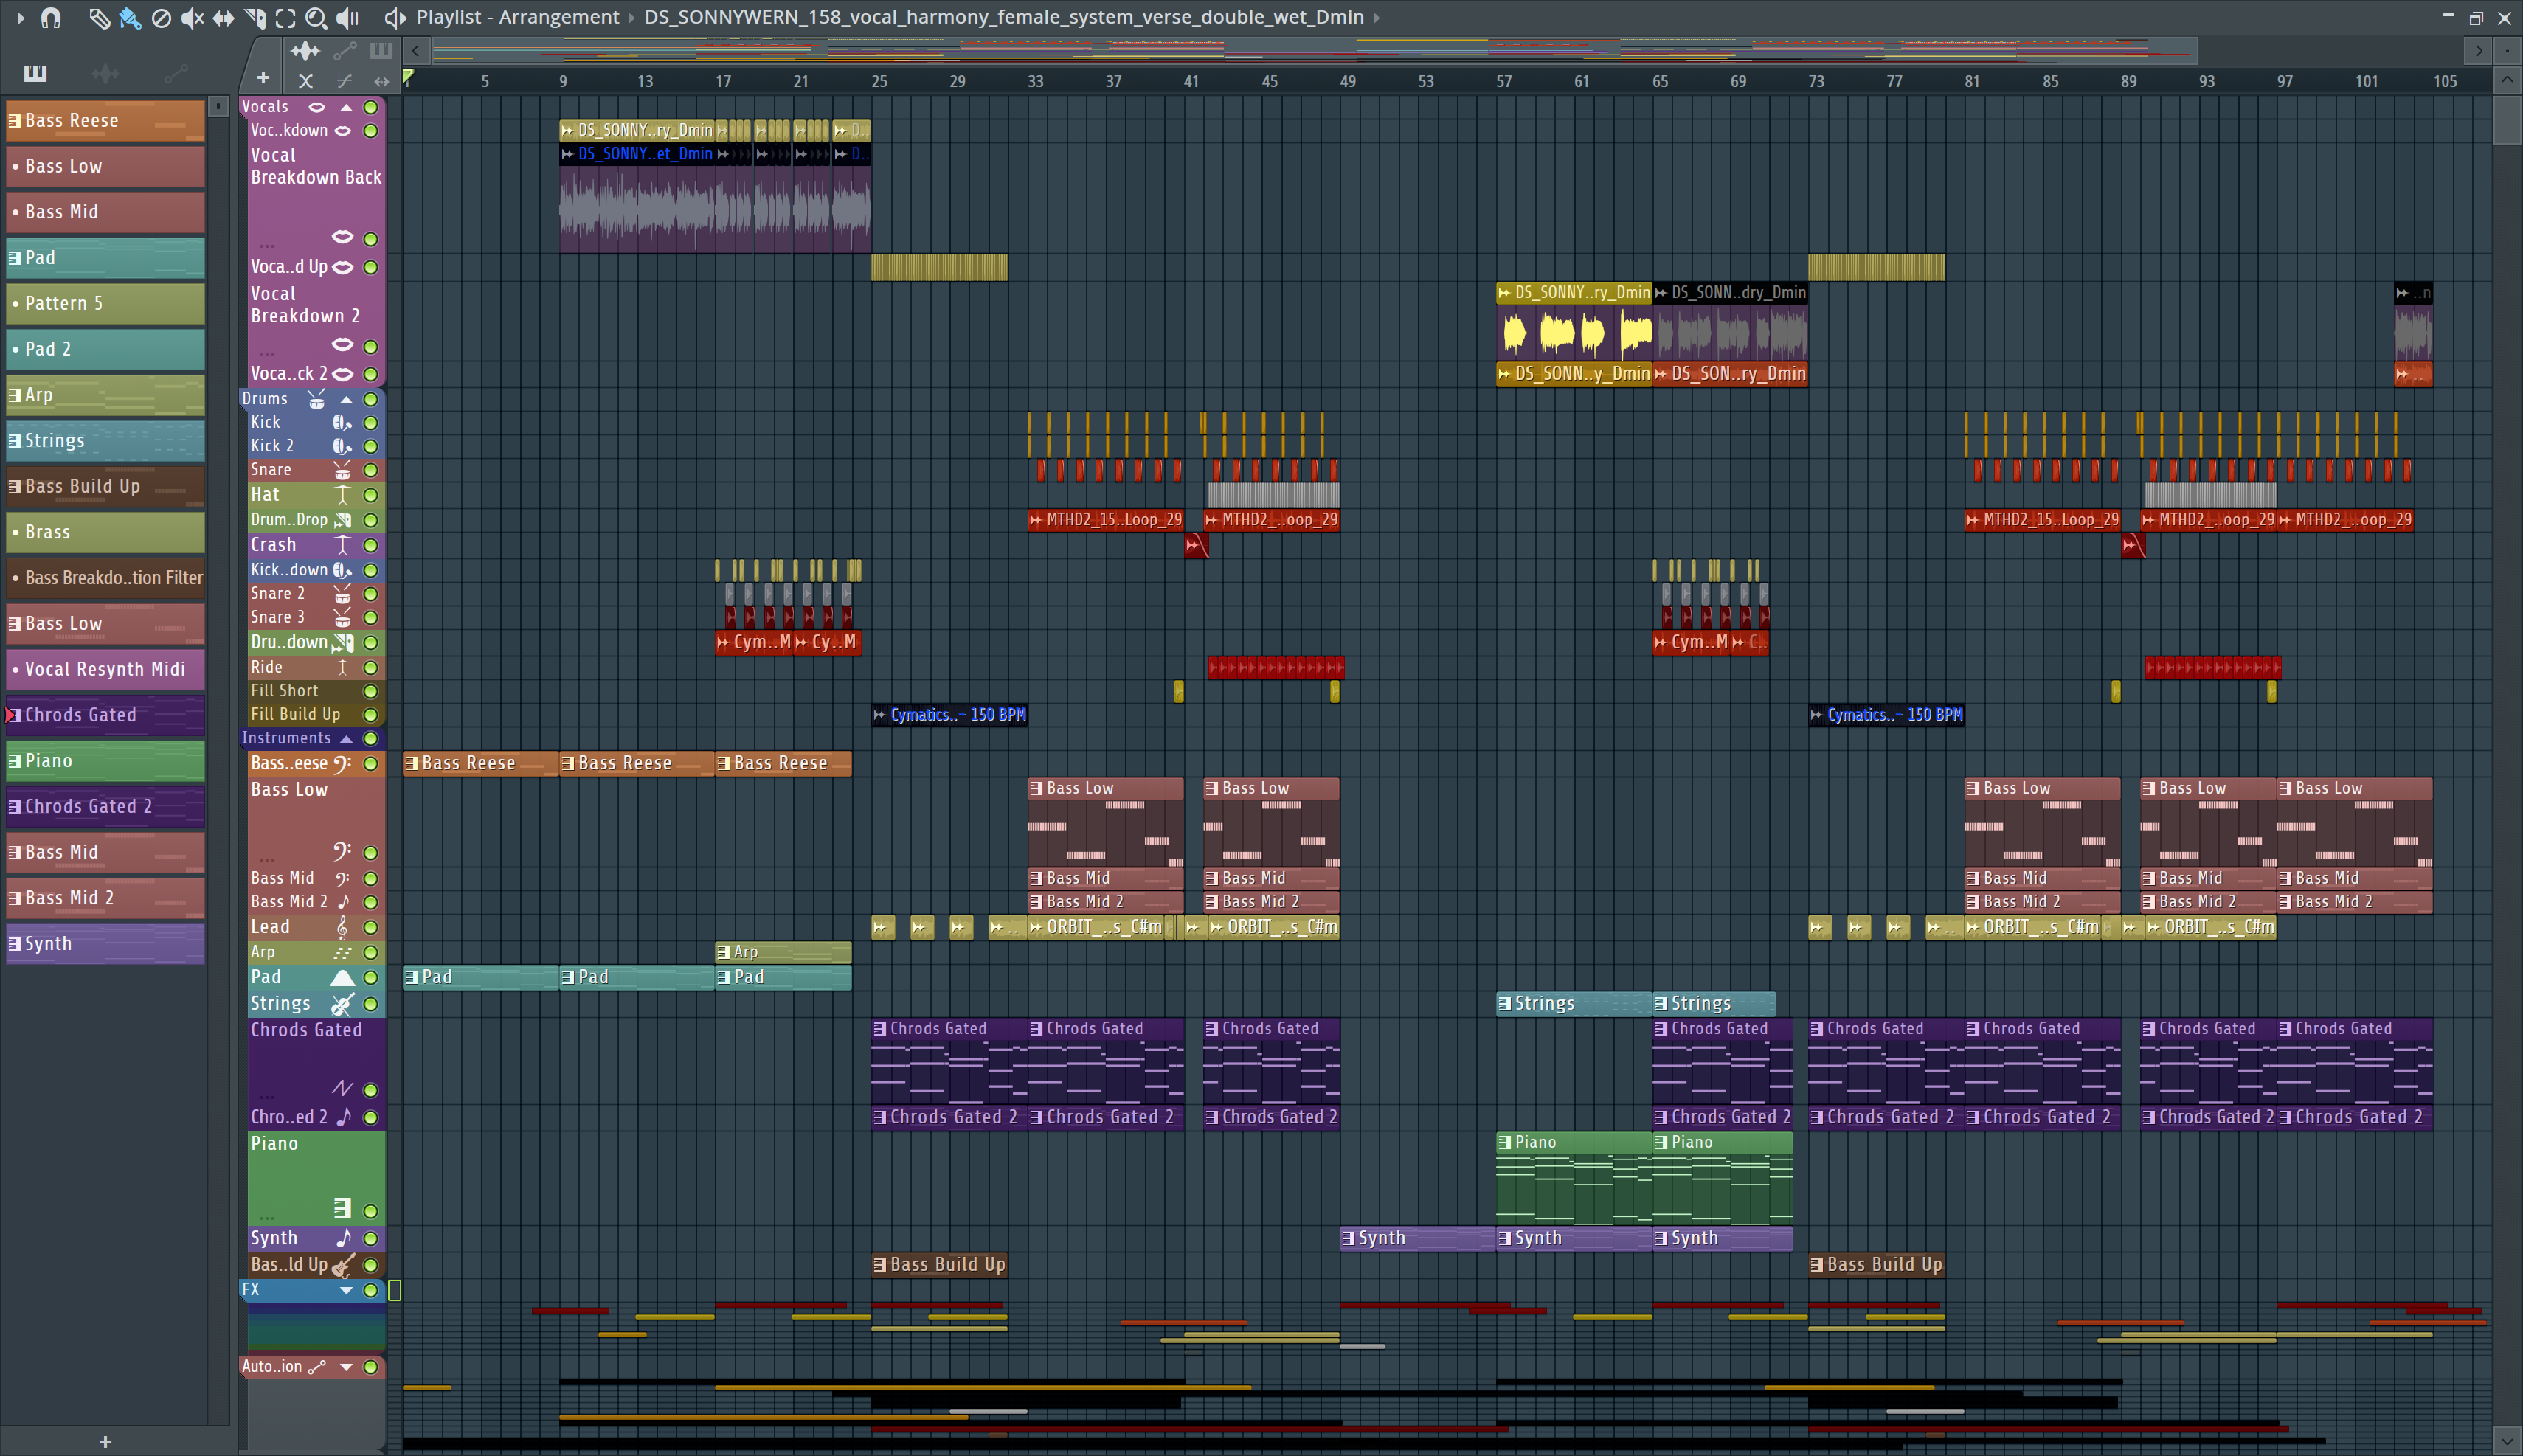Expand the FX track group

tap(346, 1290)
